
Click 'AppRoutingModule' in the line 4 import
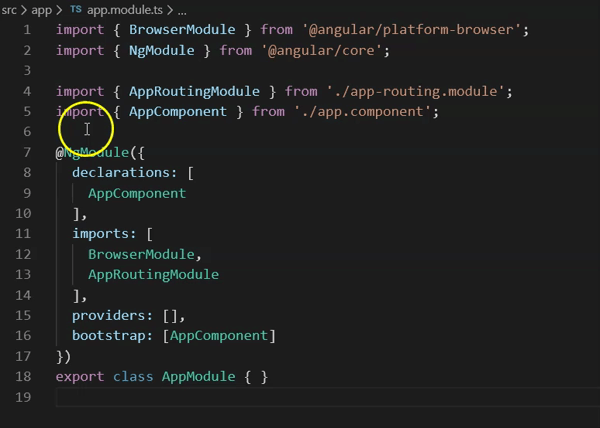pos(194,91)
